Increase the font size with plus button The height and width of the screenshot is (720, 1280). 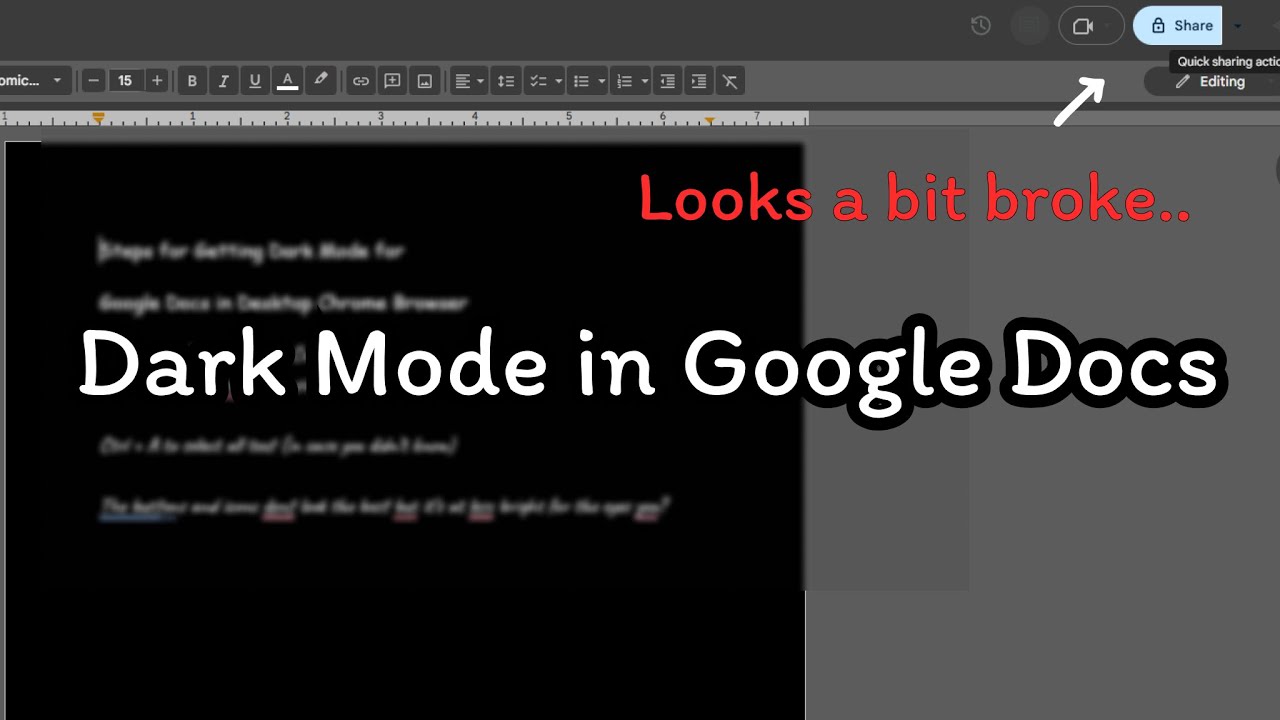[157, 81]
